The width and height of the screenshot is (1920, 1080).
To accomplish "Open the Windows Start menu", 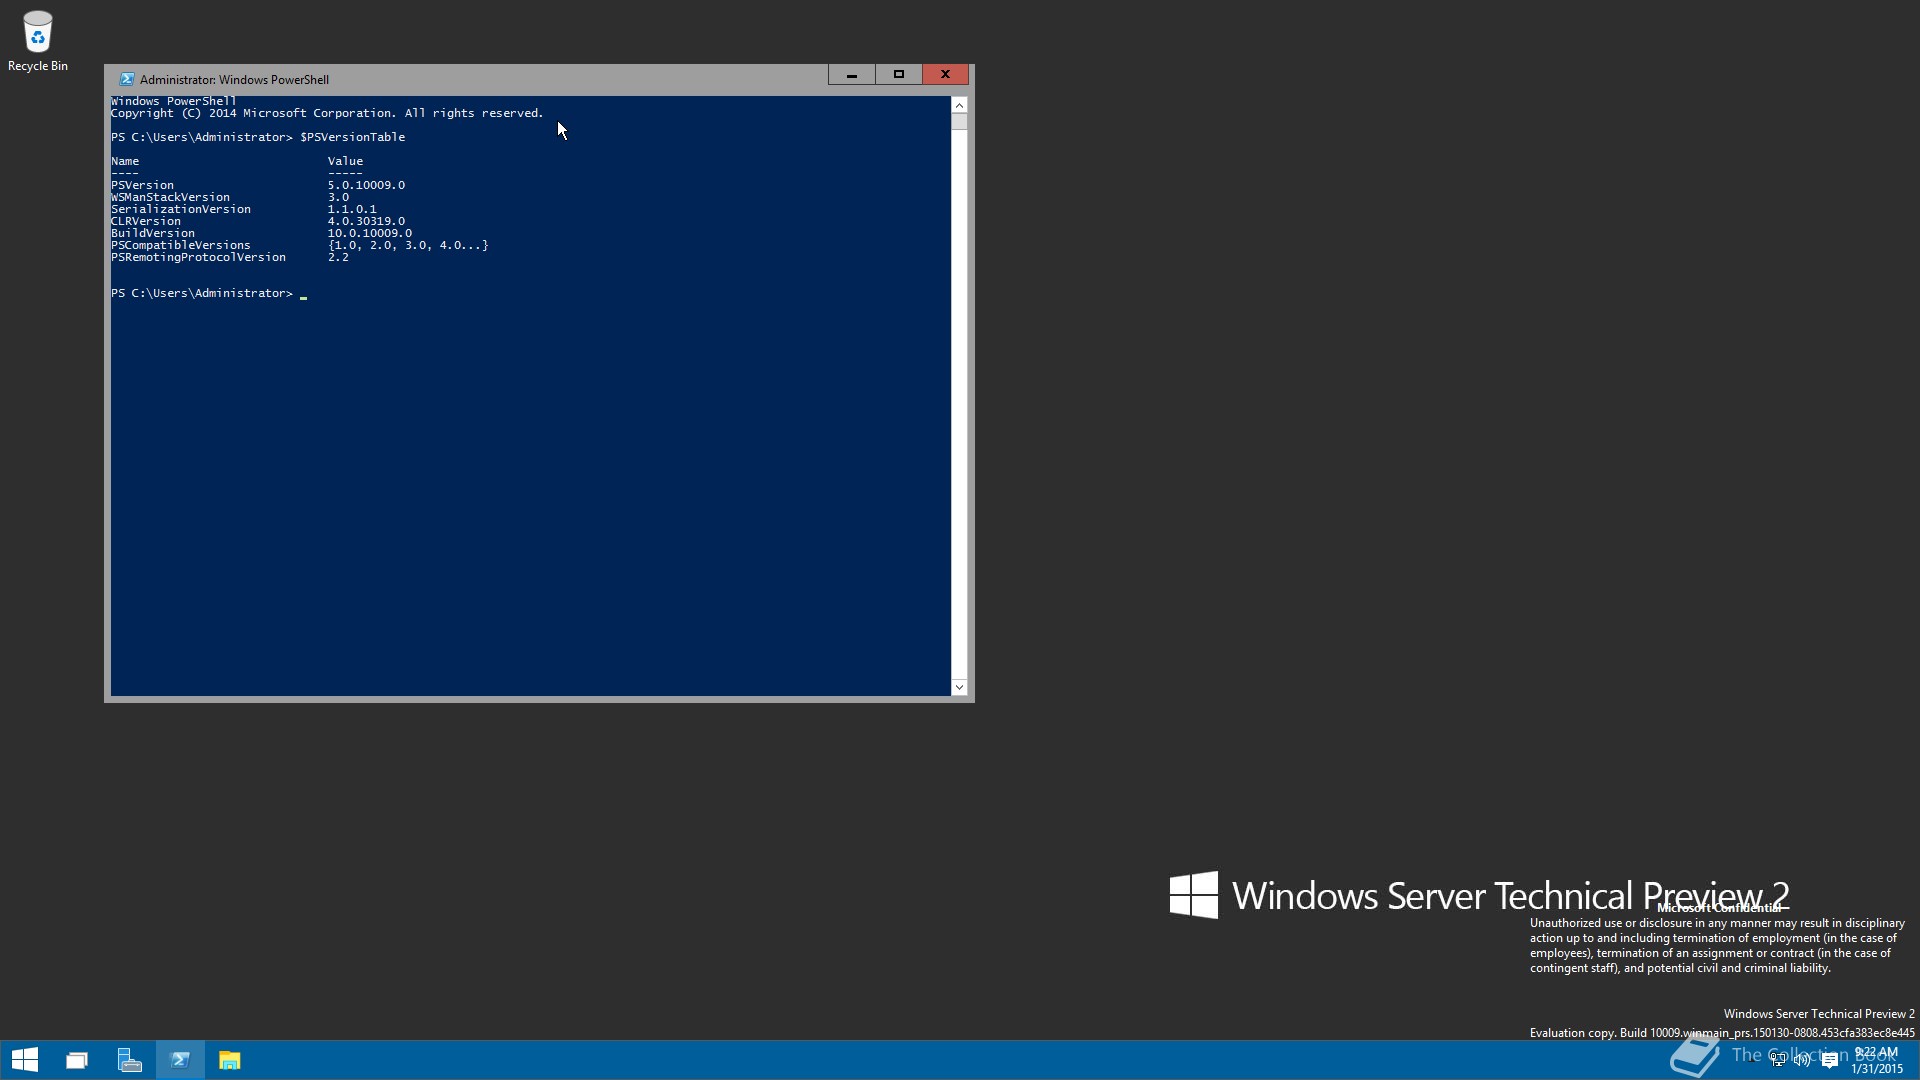I will pyautogui.click(x=25, y=1060).
